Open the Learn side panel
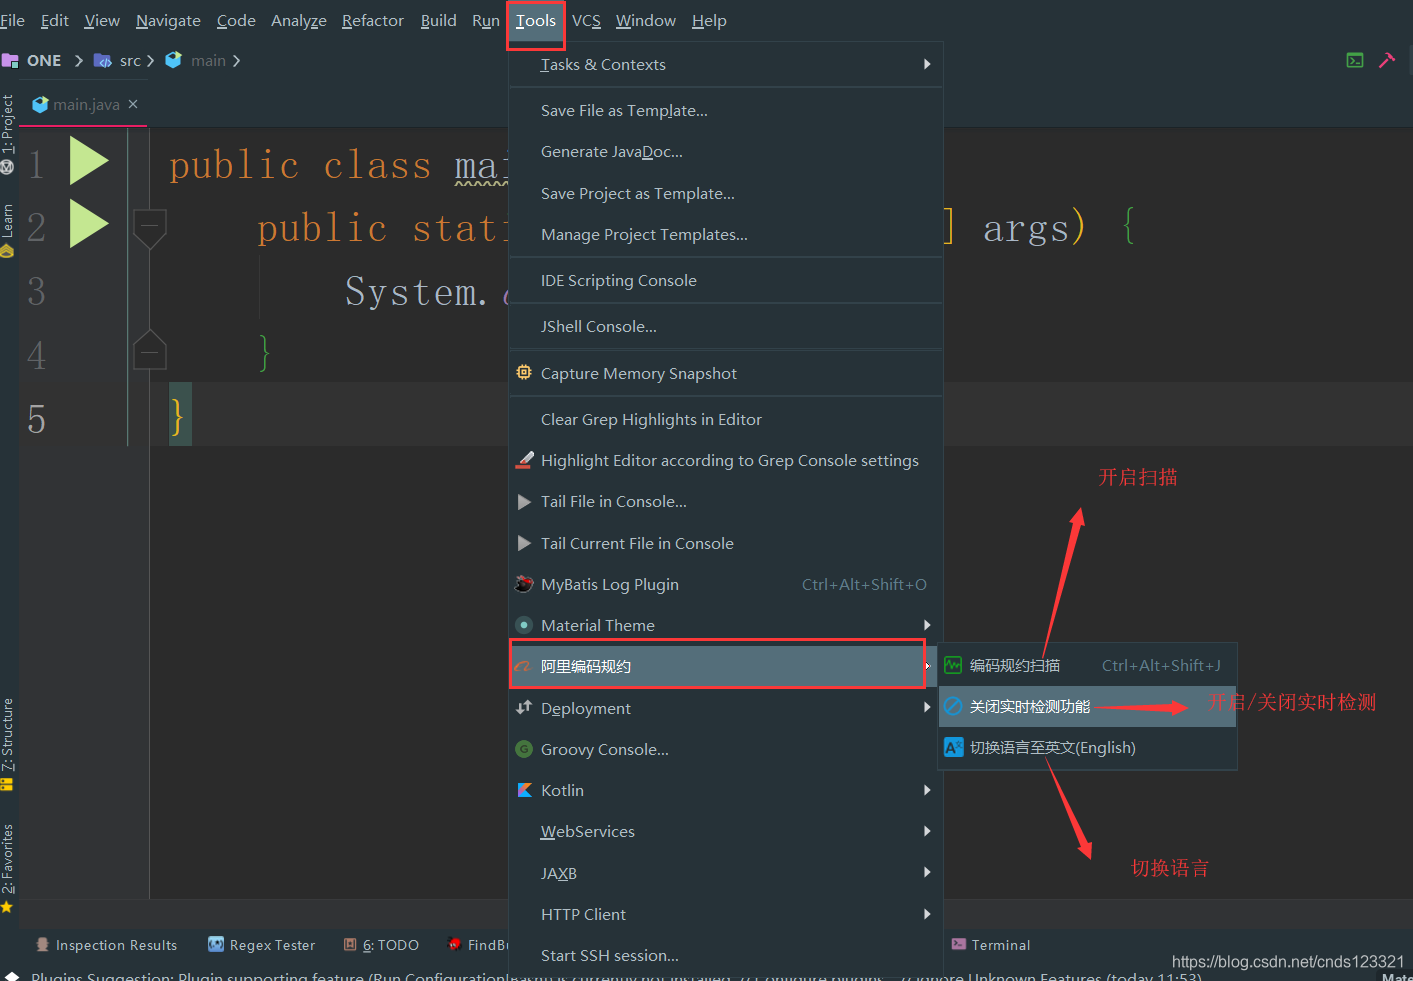 [x=8, y=230]
